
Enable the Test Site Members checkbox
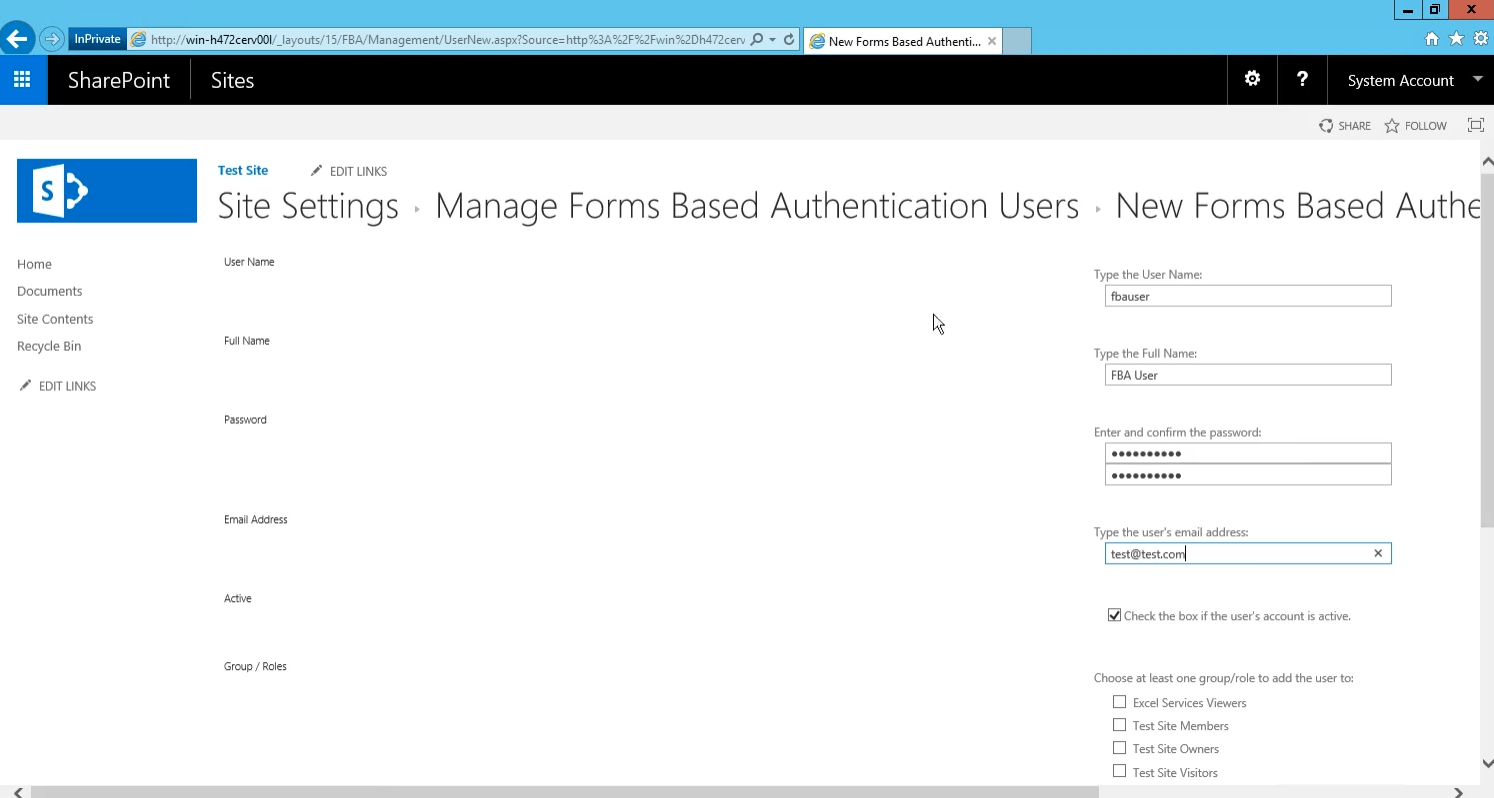click(x=1119, y=724)
